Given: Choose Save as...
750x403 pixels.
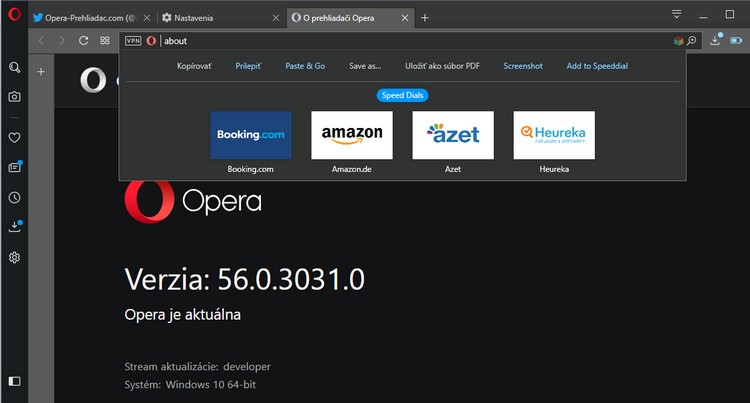Looking at the screenshot, I should point(365,66).
